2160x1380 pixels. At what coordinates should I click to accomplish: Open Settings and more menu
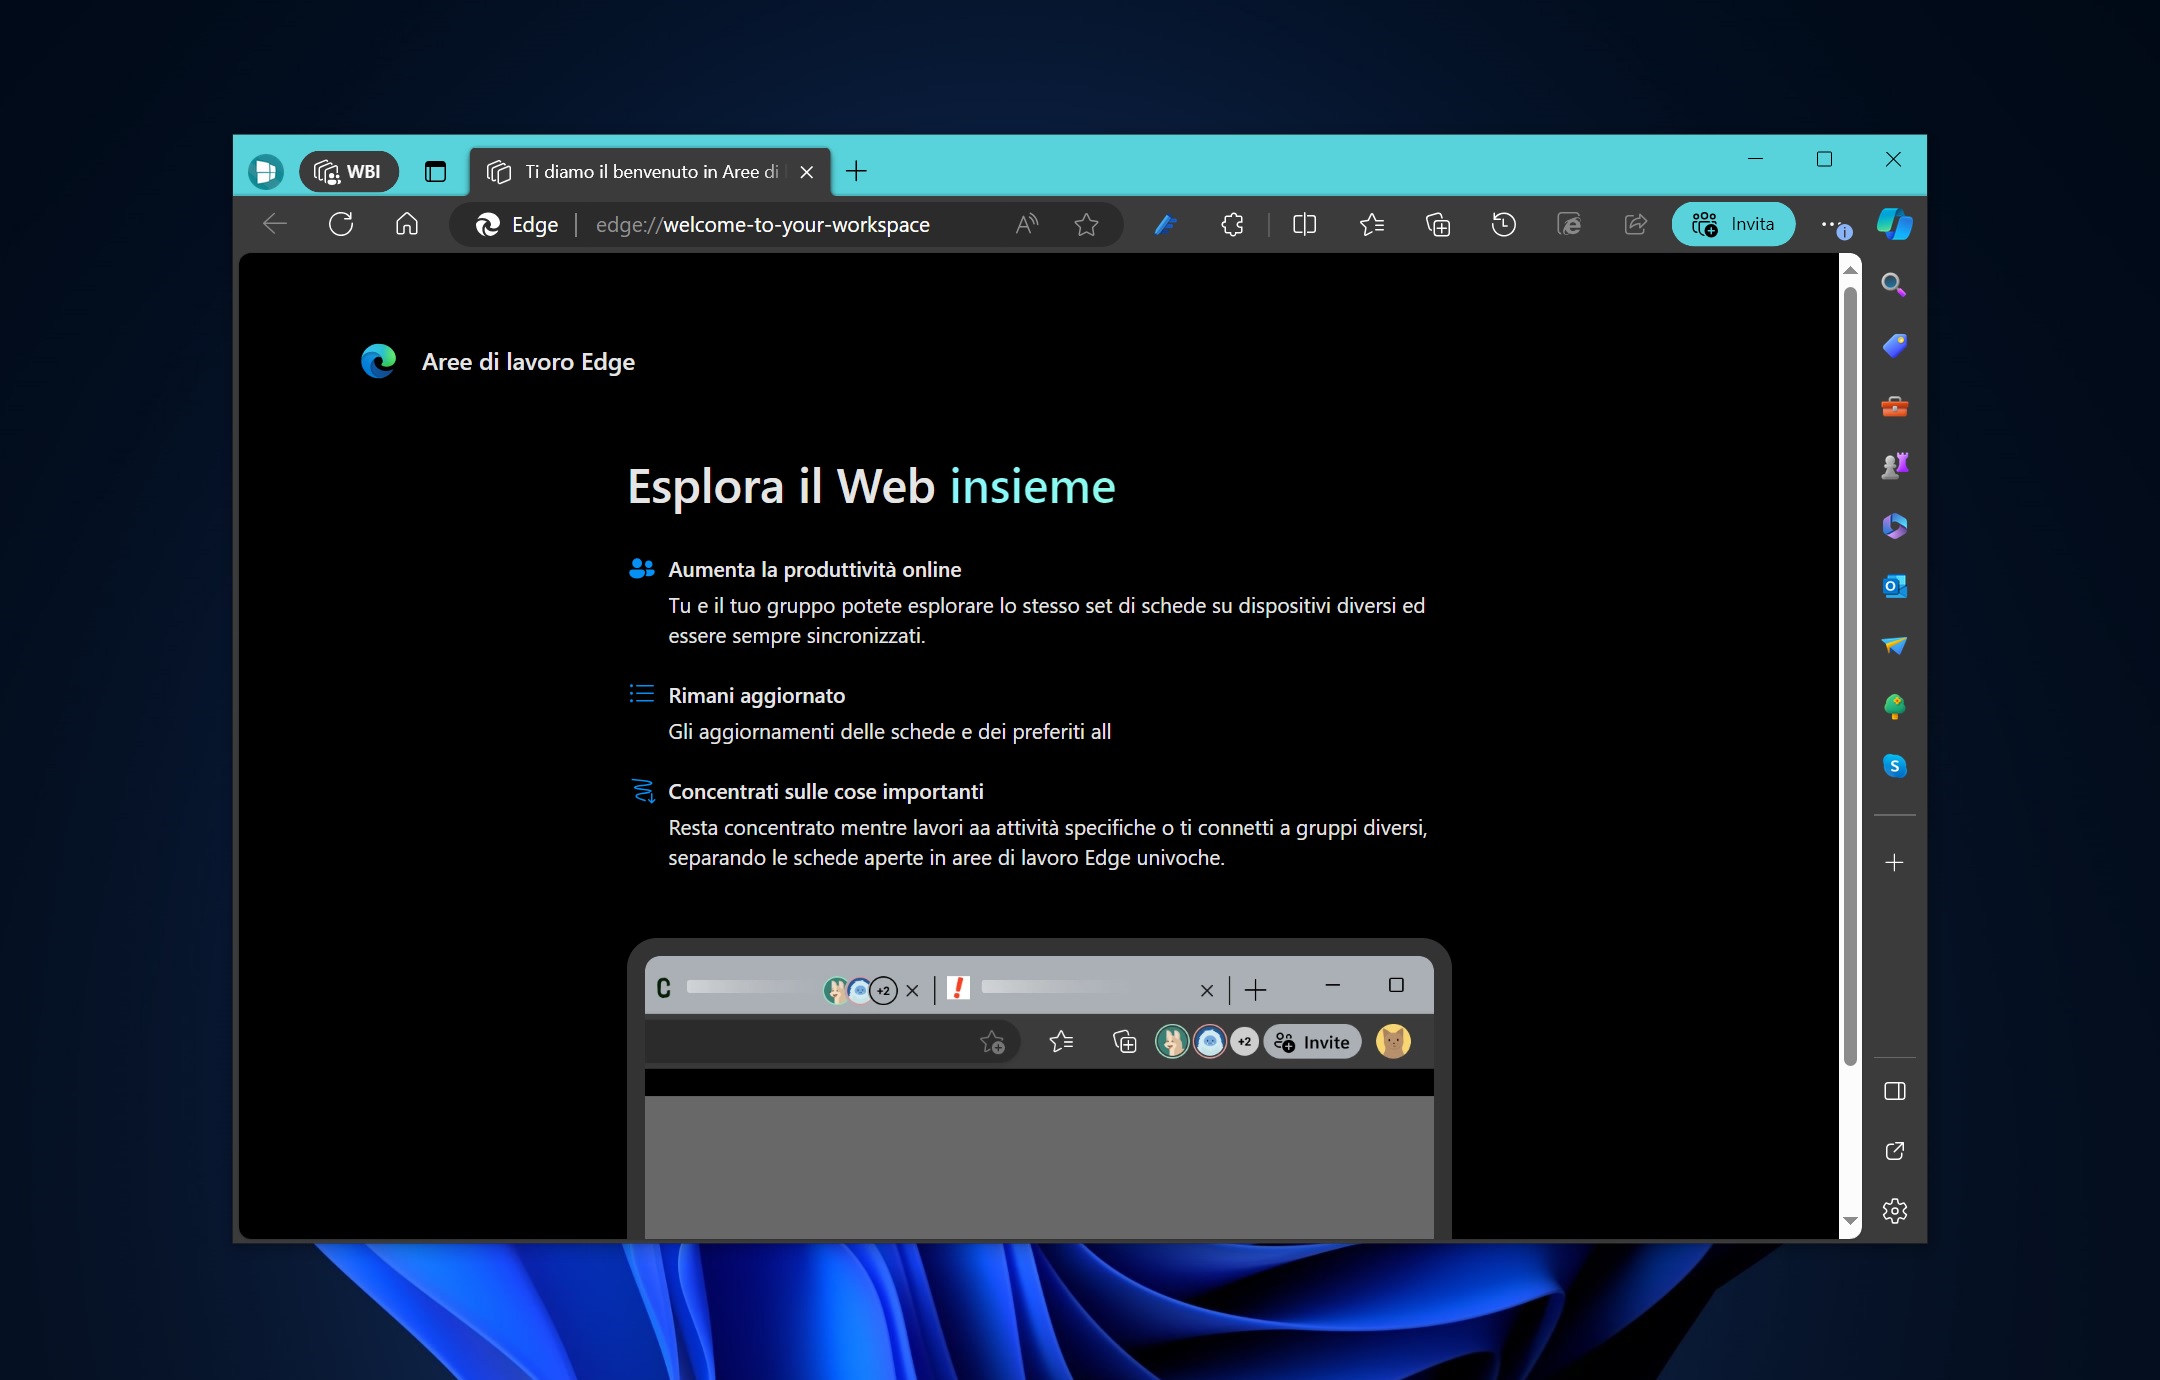(1834, 226)
